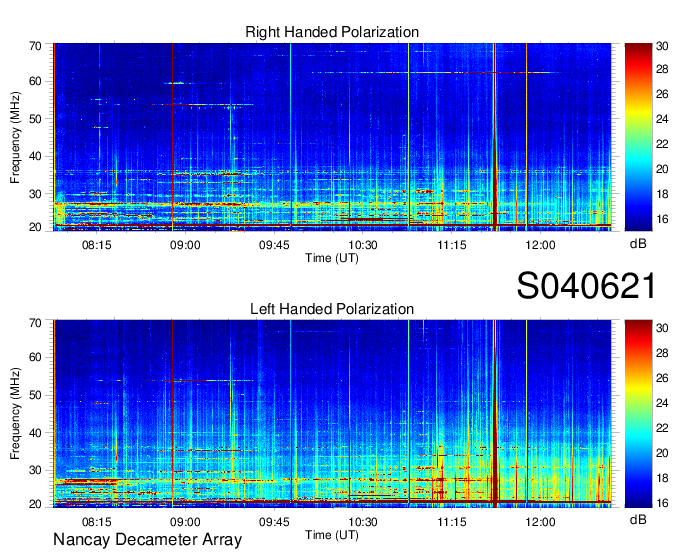Click the 22 dB value on Left Handed colorbar
The height and width of the screenshot is (552, 680).
(x=662, y=428)
